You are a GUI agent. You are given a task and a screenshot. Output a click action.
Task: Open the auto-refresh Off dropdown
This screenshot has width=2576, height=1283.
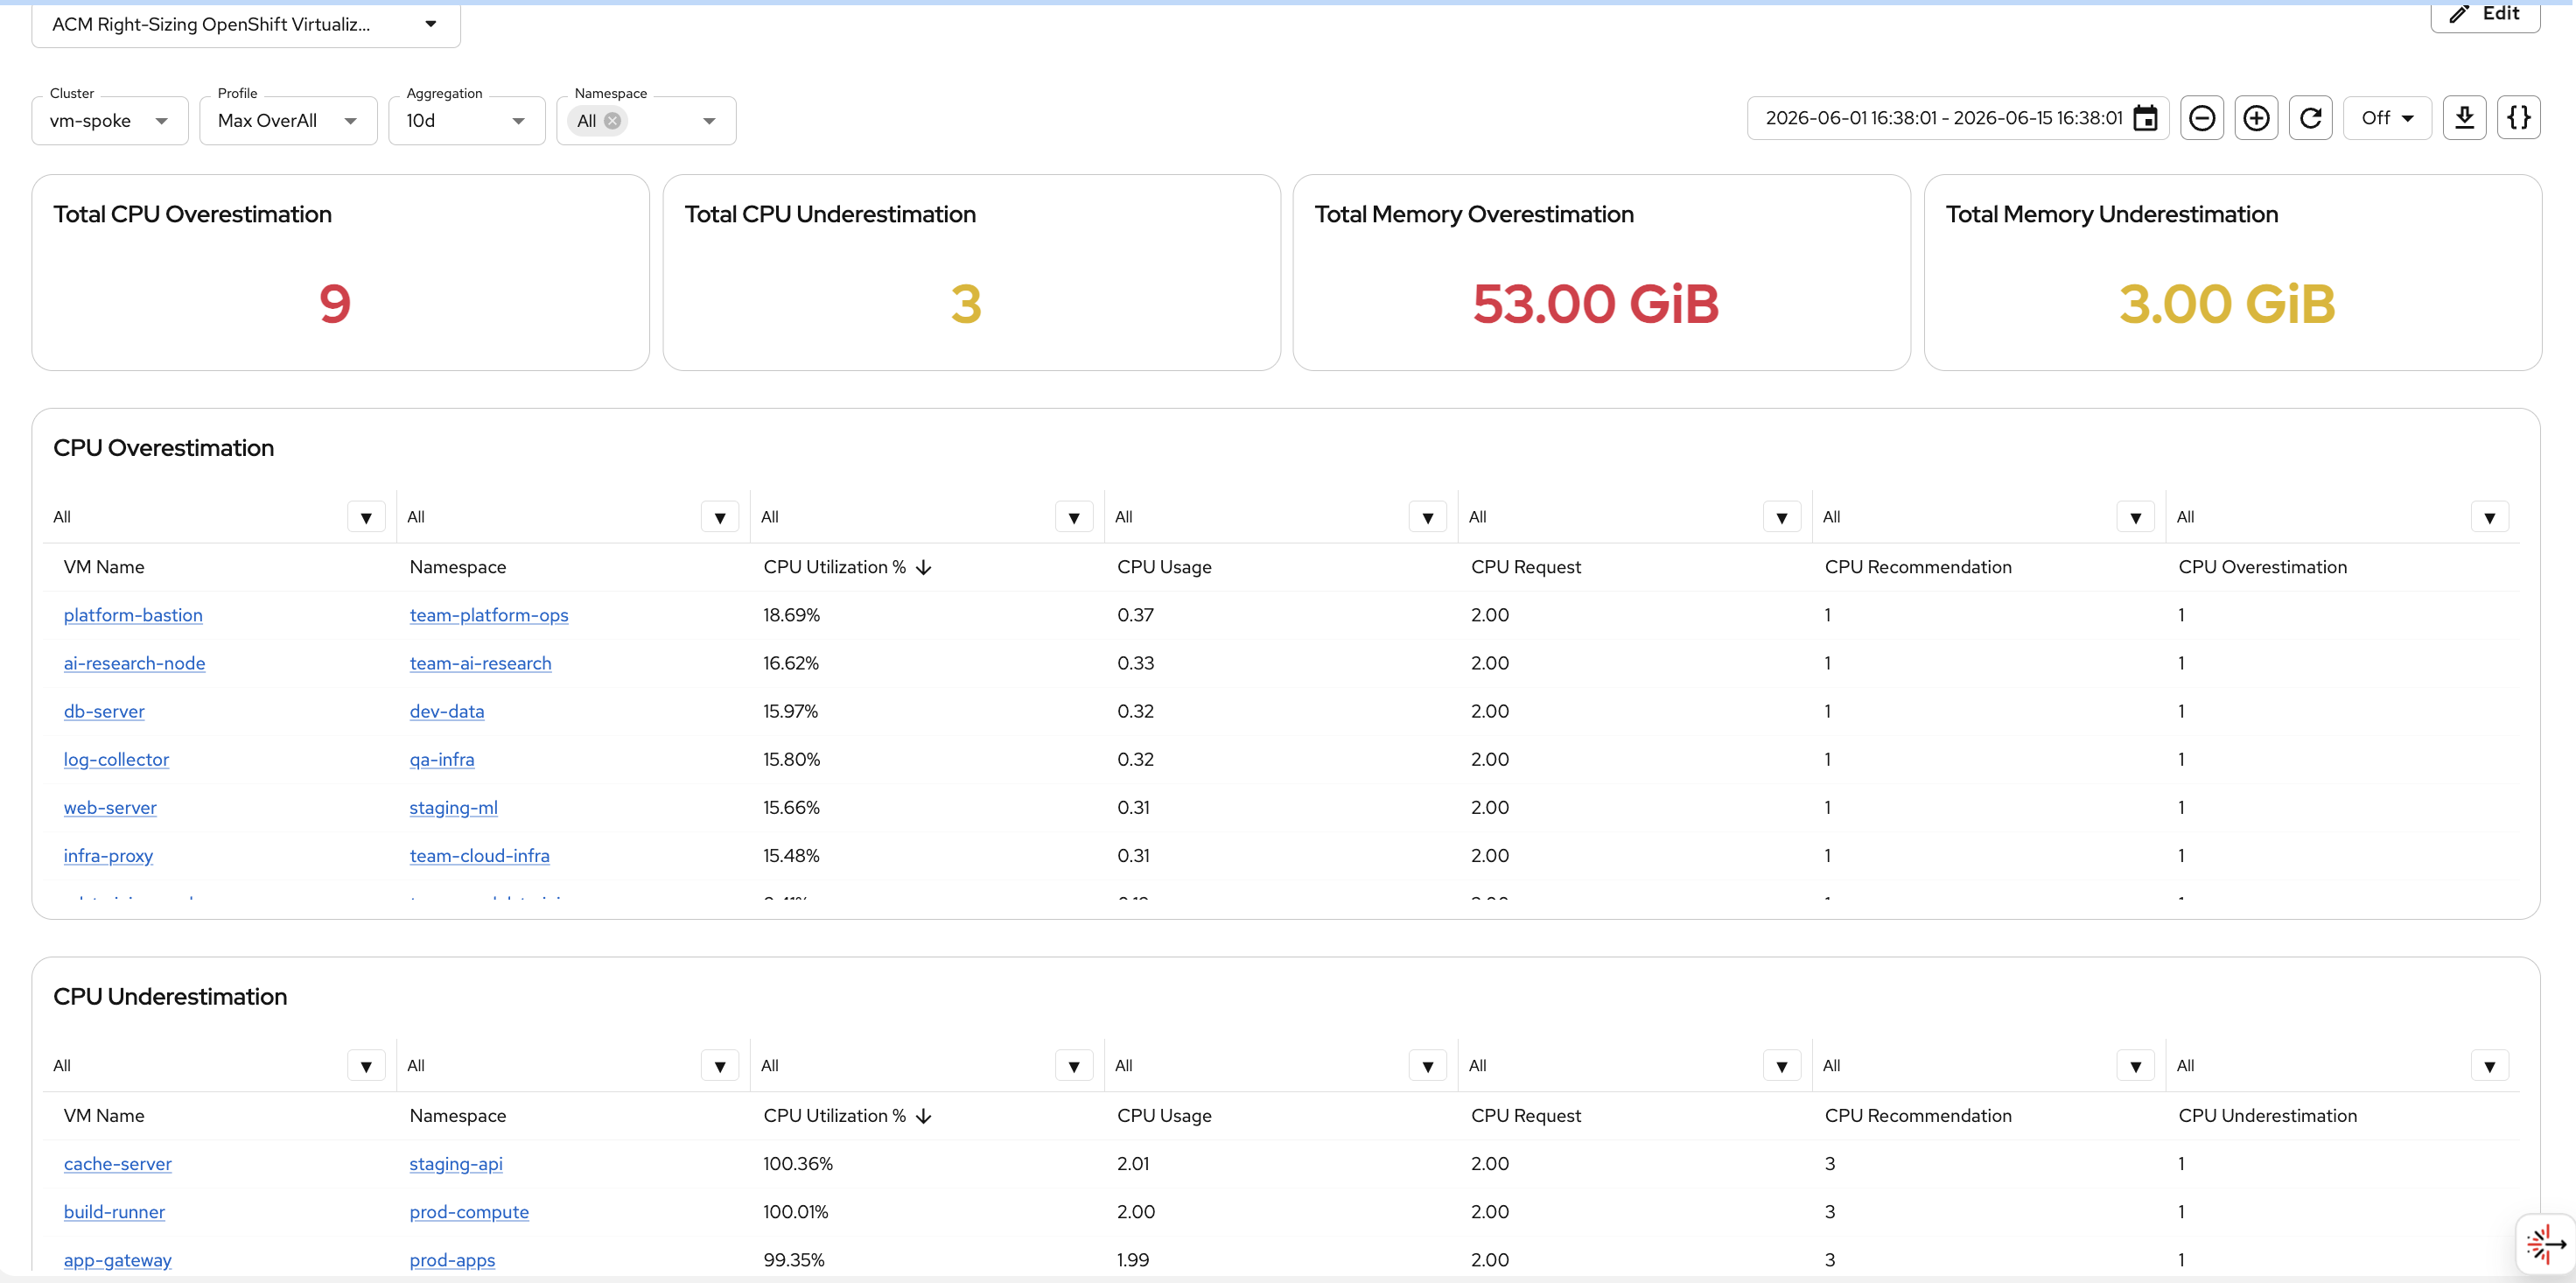pyautogui.click(x=2387, y=118)
